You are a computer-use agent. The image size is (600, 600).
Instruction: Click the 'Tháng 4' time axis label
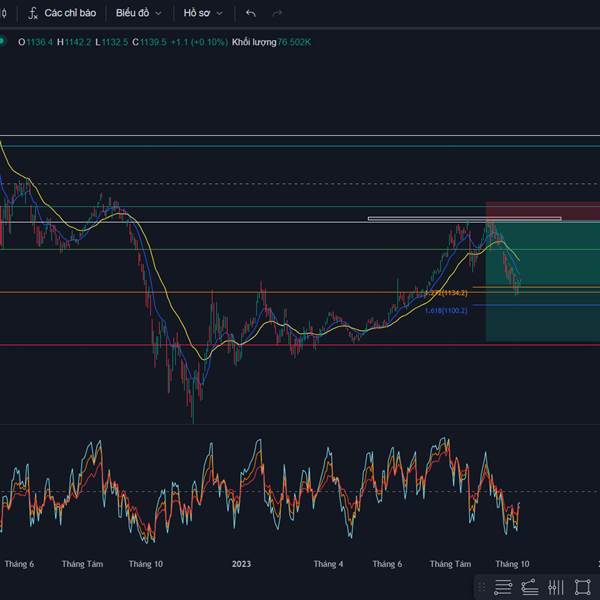click(328, 564)
